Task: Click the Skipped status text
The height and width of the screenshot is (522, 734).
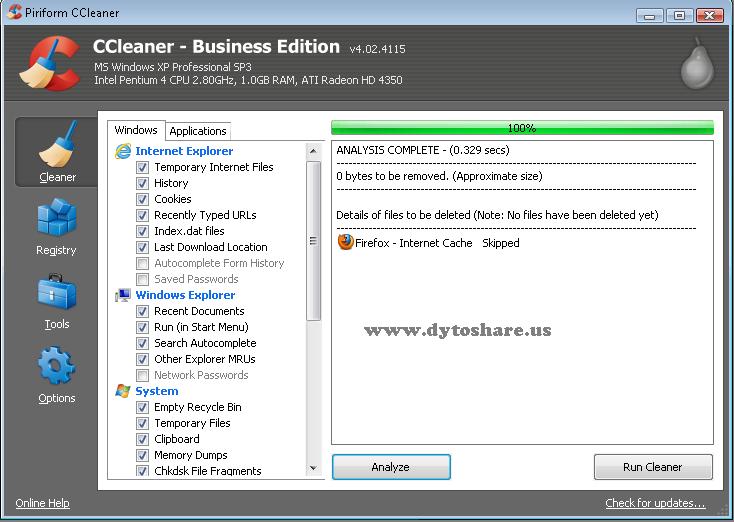Action: pos(501,243)
